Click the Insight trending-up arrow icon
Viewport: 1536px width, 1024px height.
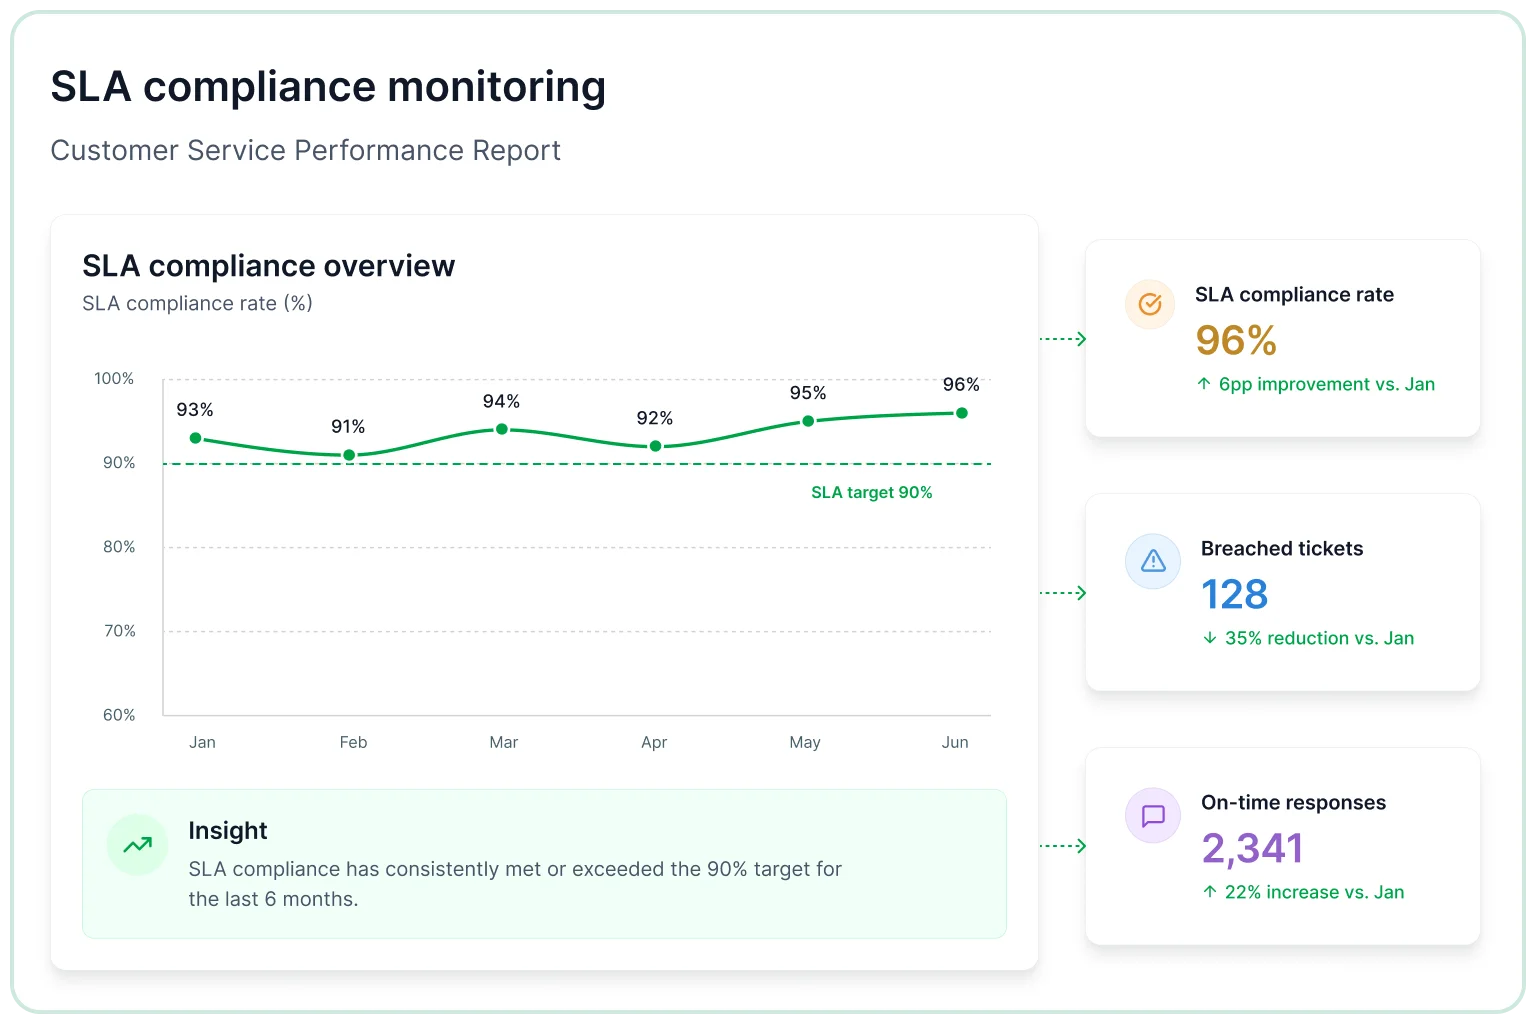[137, 845]
